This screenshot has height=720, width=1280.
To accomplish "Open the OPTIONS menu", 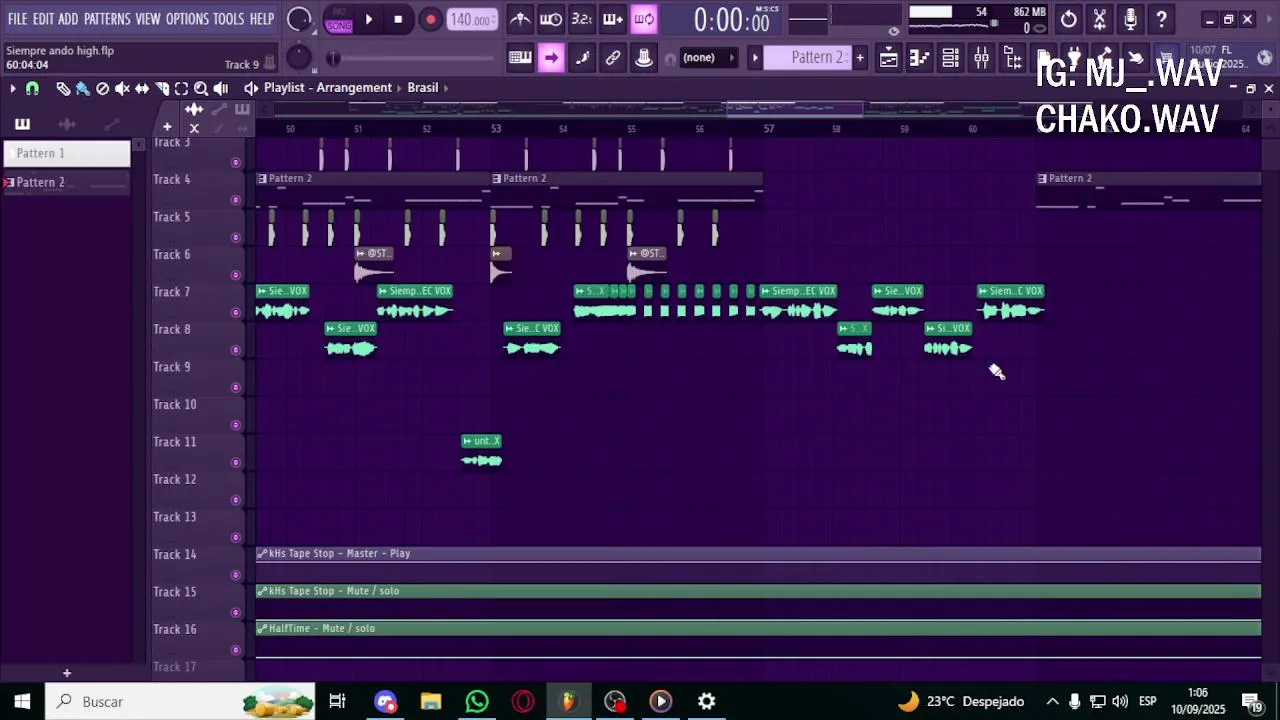I will click(187, 19).
